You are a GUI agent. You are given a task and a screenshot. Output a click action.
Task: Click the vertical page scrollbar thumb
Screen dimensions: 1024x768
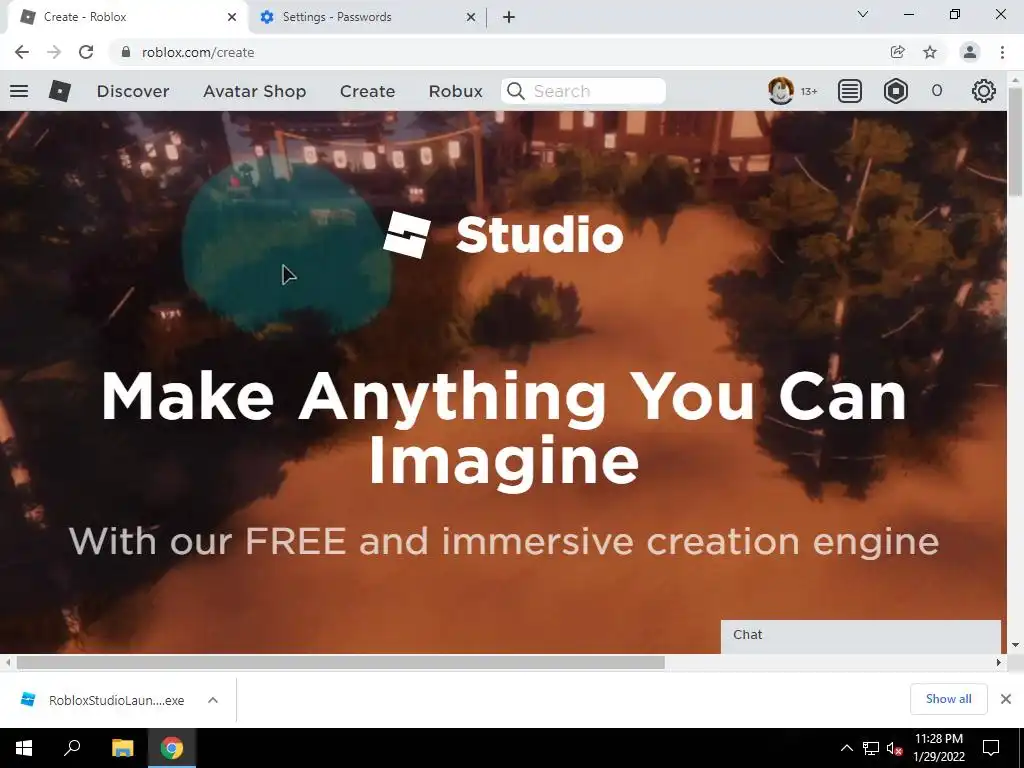1014,142
